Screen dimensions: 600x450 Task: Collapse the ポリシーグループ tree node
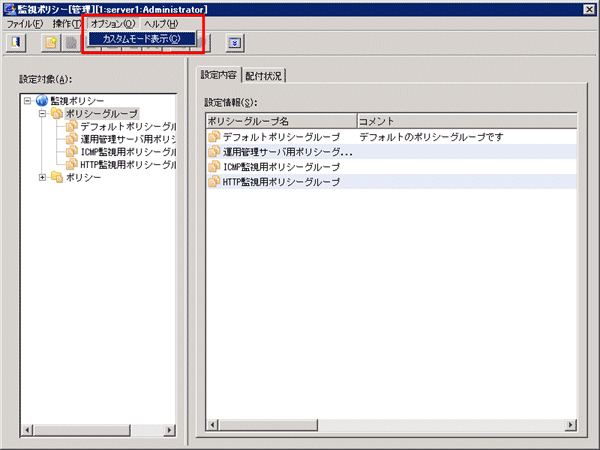coord(42,114)
